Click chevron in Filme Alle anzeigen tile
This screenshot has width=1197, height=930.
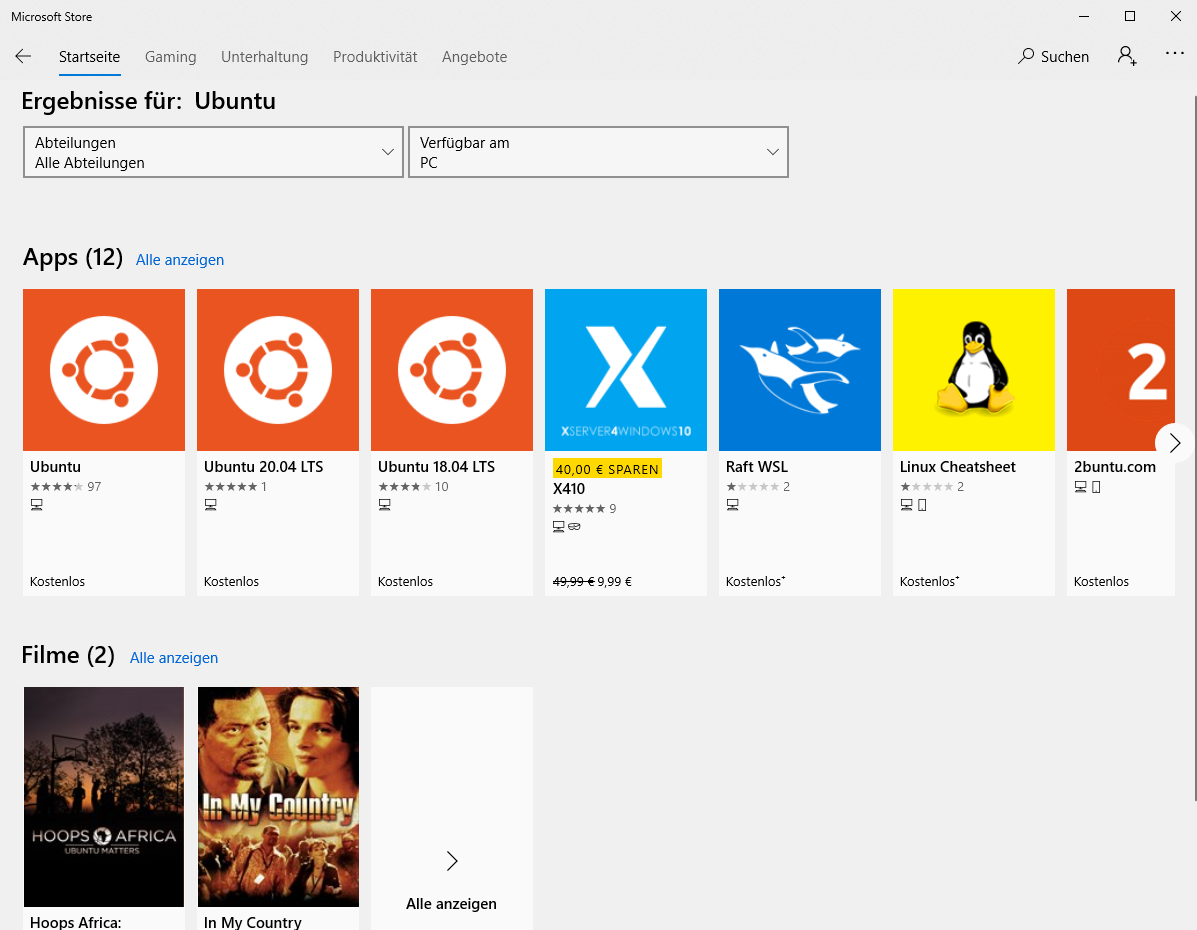coord(452,861)
